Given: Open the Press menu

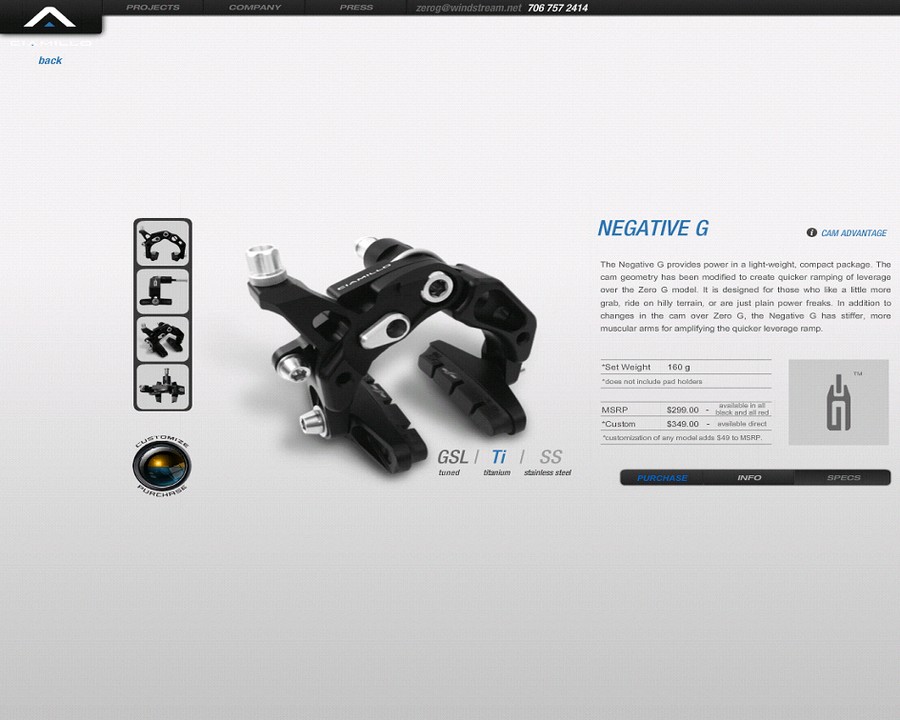Looking at the screenshot, I should 356,8.
